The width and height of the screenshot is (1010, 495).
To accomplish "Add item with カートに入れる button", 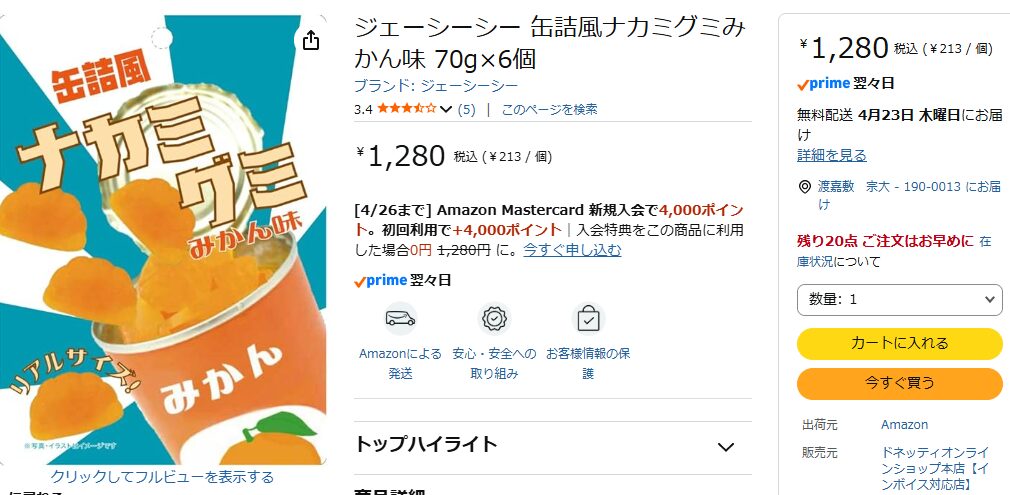I will coord(899,344).
